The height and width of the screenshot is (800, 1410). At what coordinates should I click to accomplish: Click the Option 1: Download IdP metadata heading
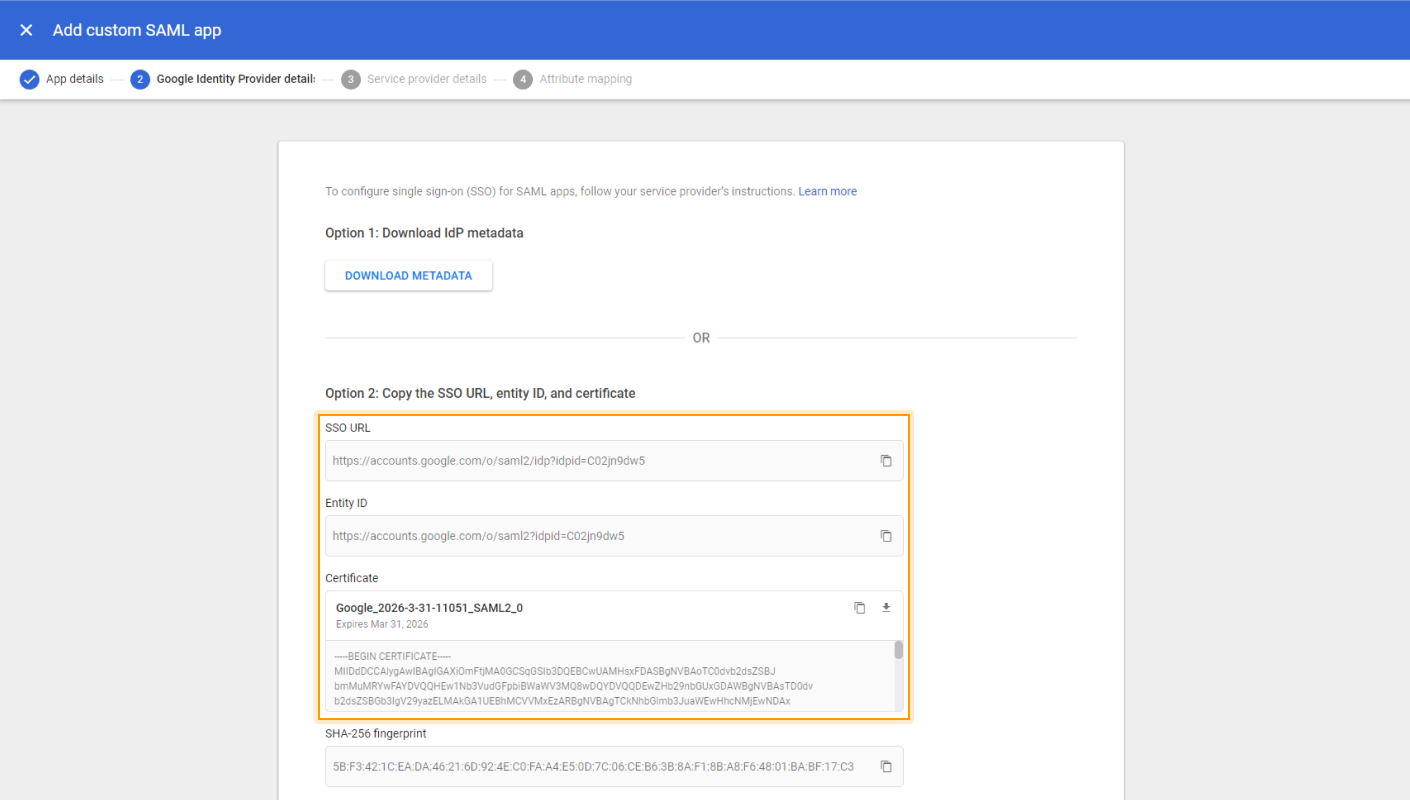[424, 233]
